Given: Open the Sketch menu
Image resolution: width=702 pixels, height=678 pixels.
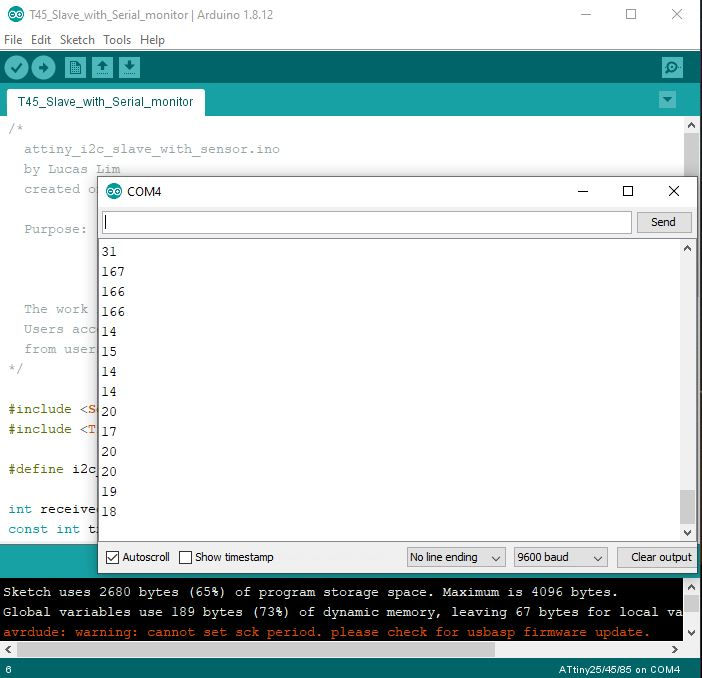Looking at the screenshot, I should coord(77,40).
